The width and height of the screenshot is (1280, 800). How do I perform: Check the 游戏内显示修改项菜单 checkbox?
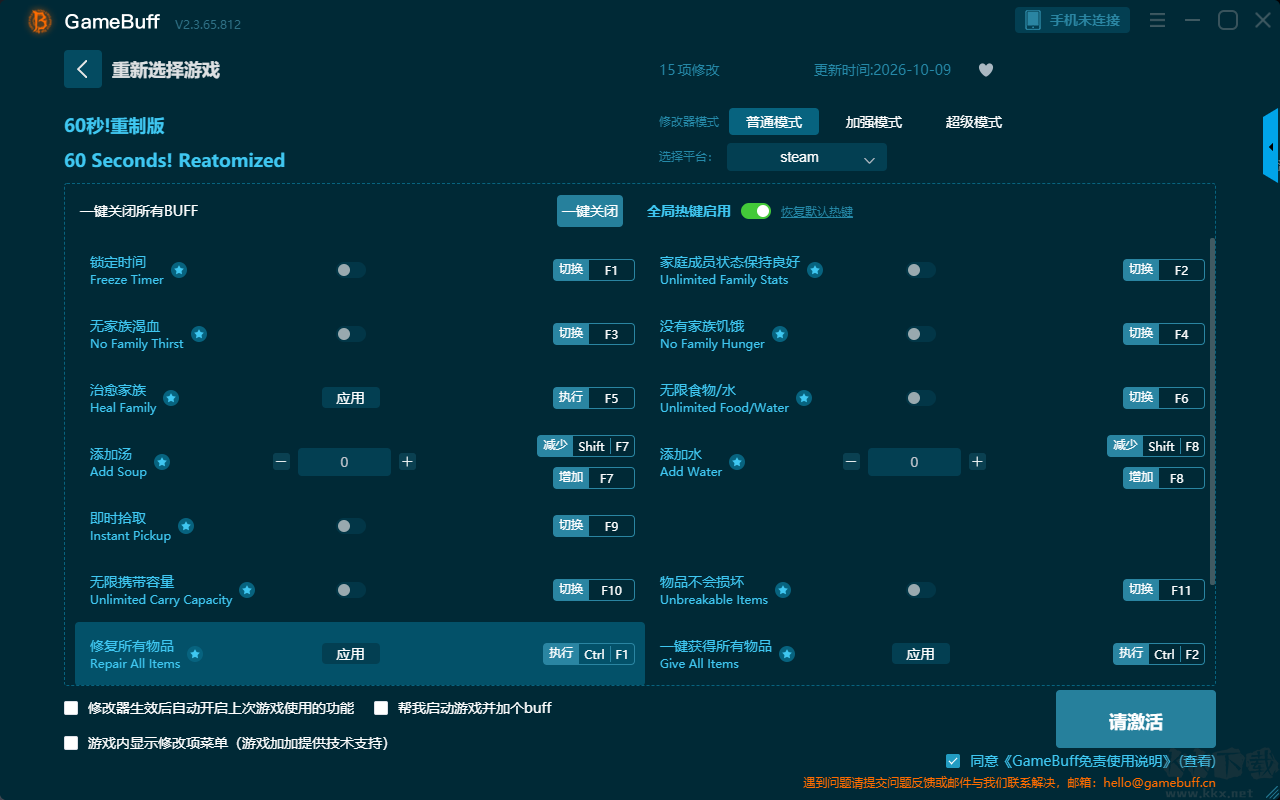pyautogui.click(x=71, y=743)
